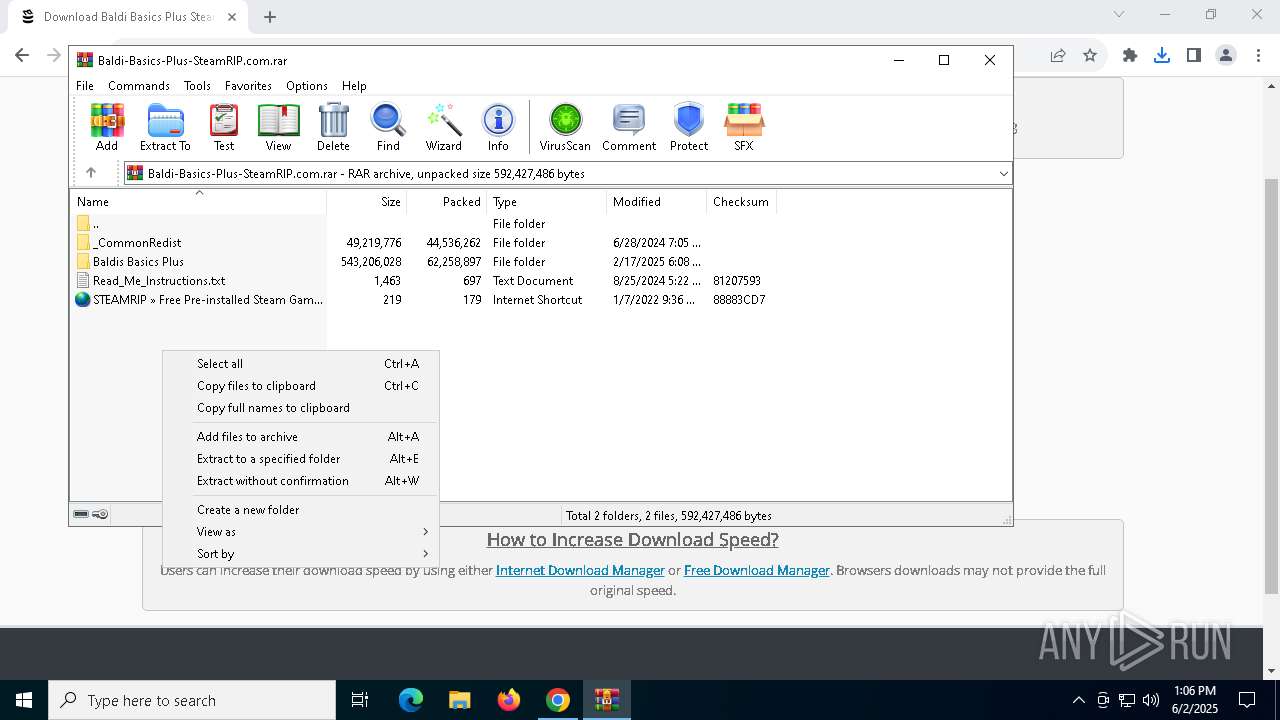Launch Firefox from the taskbar
This screenshot has height=720, width=1280.
point(509,700)
